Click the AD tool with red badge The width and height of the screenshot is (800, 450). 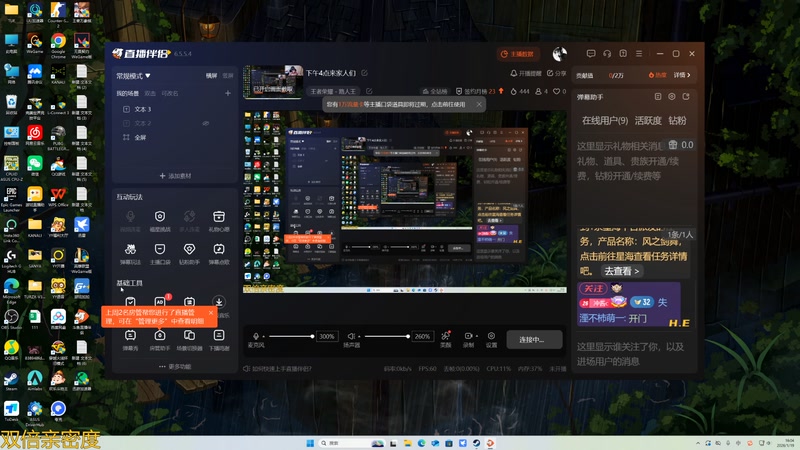160,302
